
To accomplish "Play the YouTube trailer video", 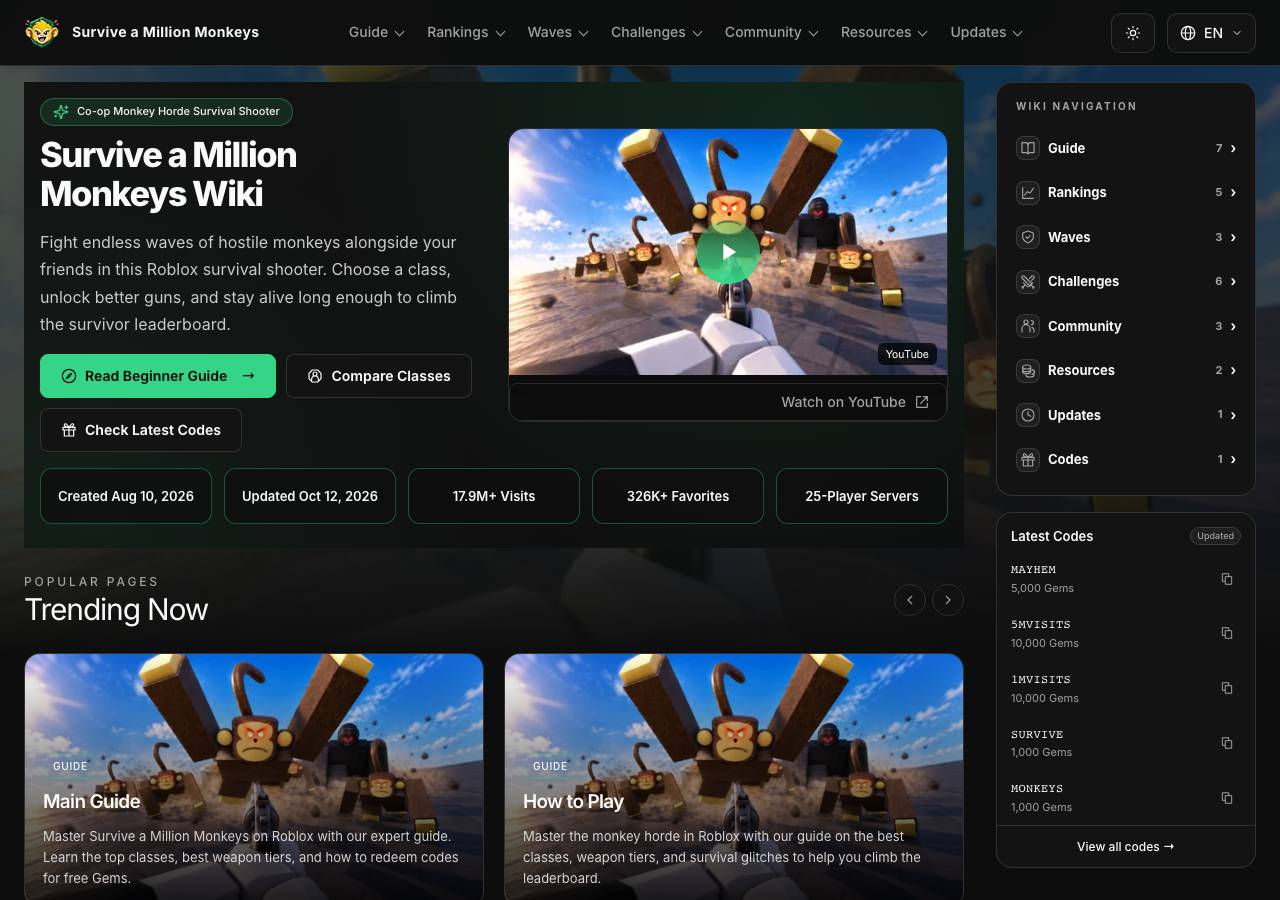I will (x=728, y=252).
